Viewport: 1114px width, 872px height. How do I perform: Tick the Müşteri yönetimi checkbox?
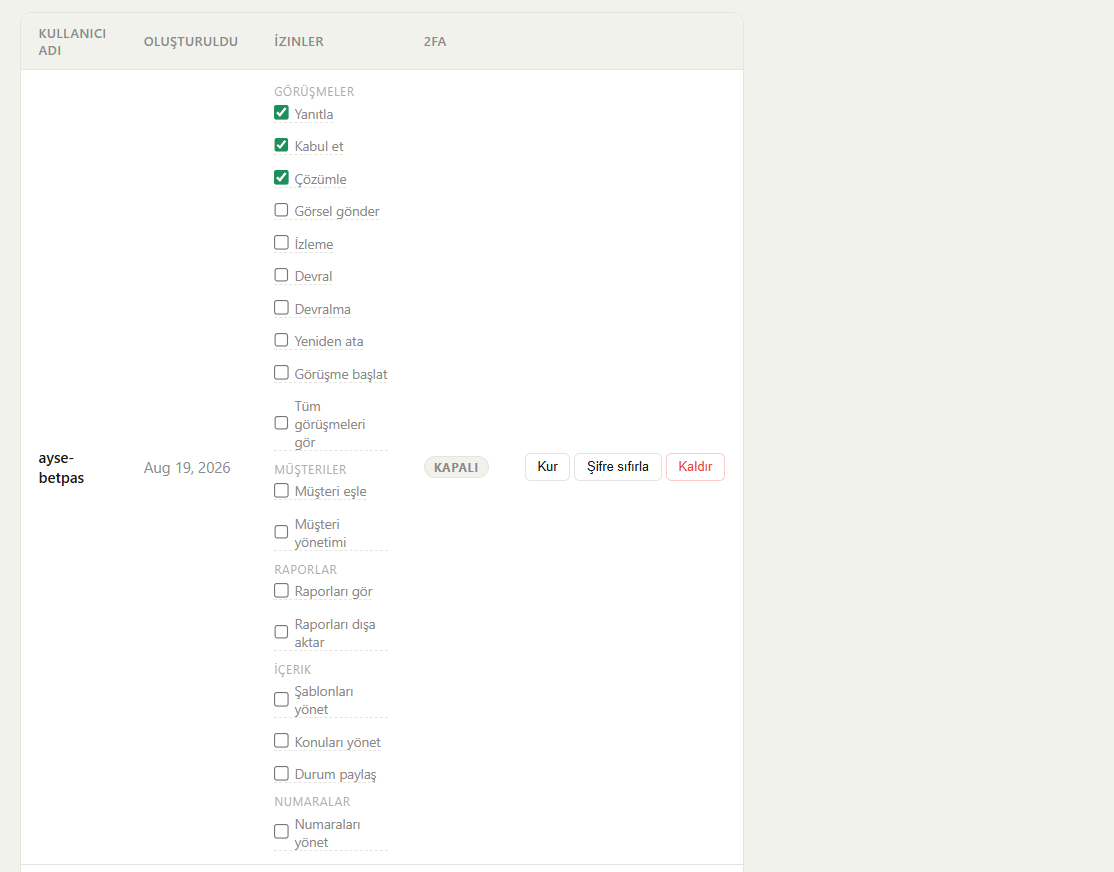click(x=281, y=532)
